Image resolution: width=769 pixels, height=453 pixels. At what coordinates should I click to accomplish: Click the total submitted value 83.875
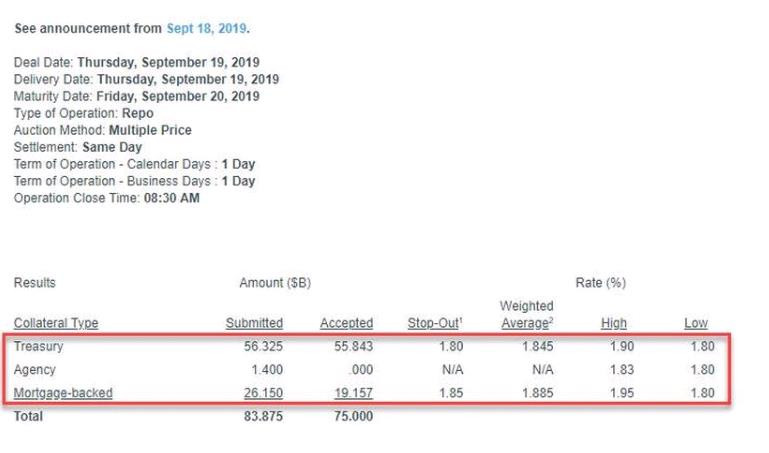click(x=263, y=417)
